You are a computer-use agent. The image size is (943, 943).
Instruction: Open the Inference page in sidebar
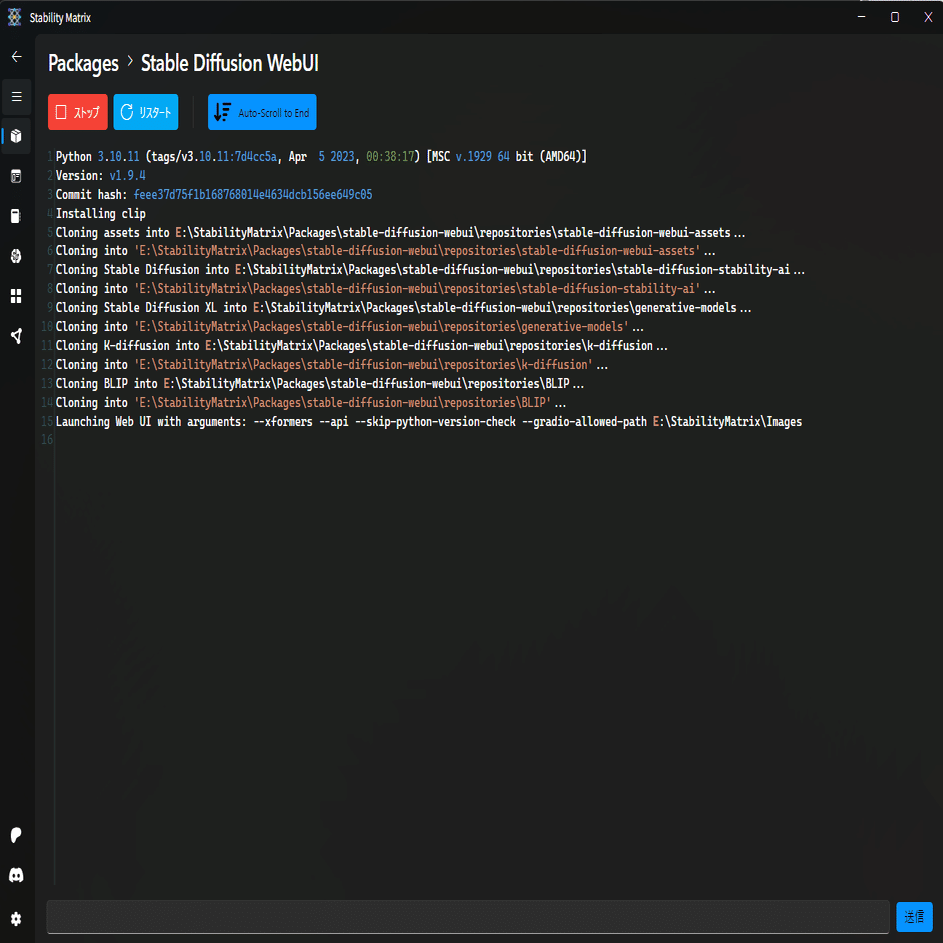coord(16,176)
